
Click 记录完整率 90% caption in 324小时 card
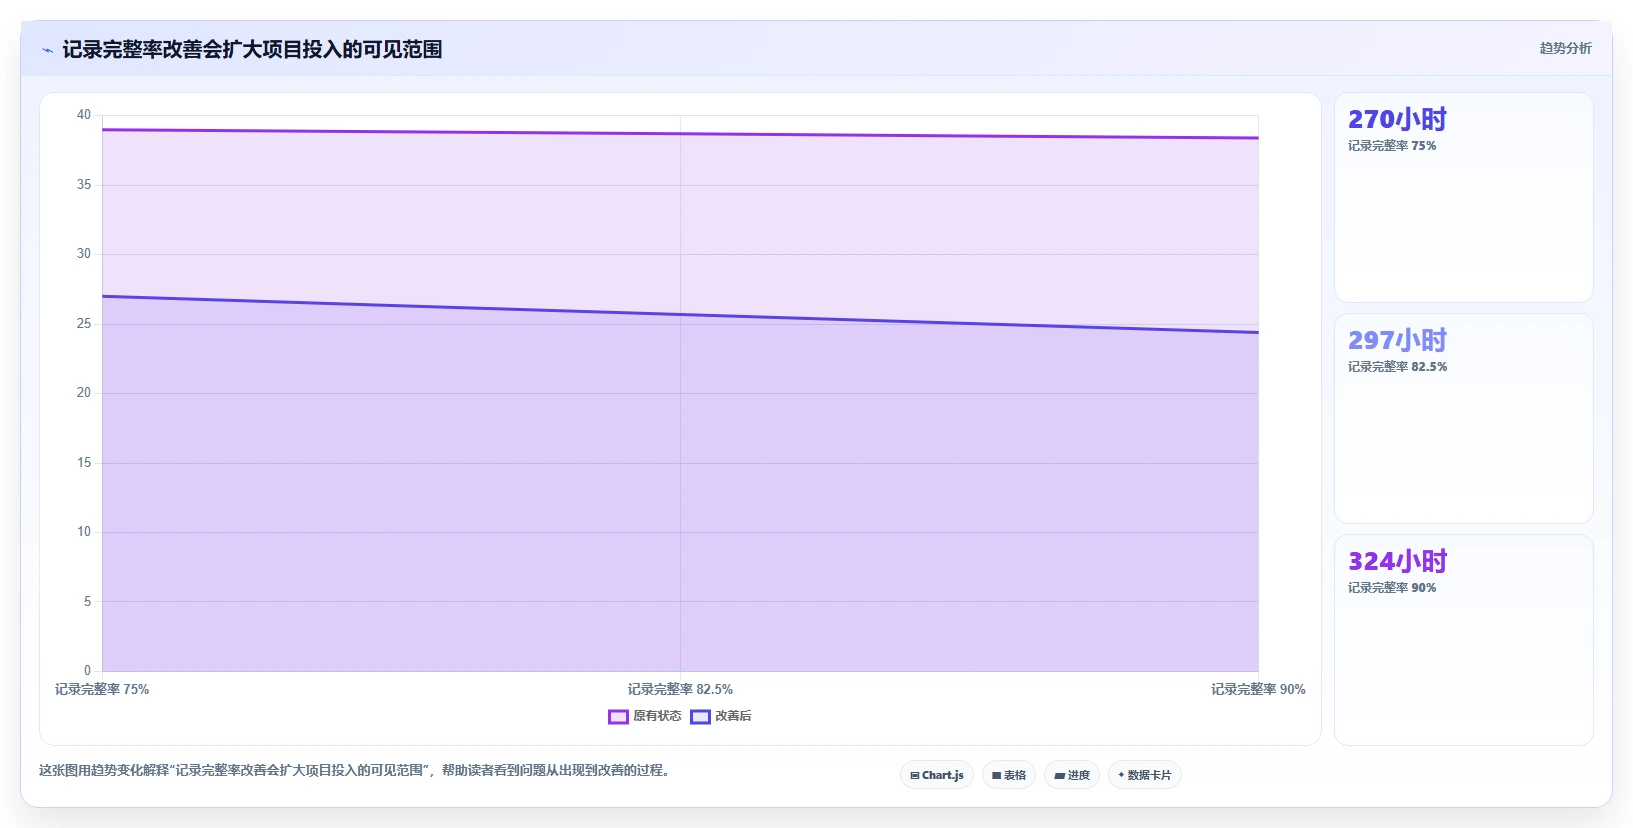[x=1392, y=588]
